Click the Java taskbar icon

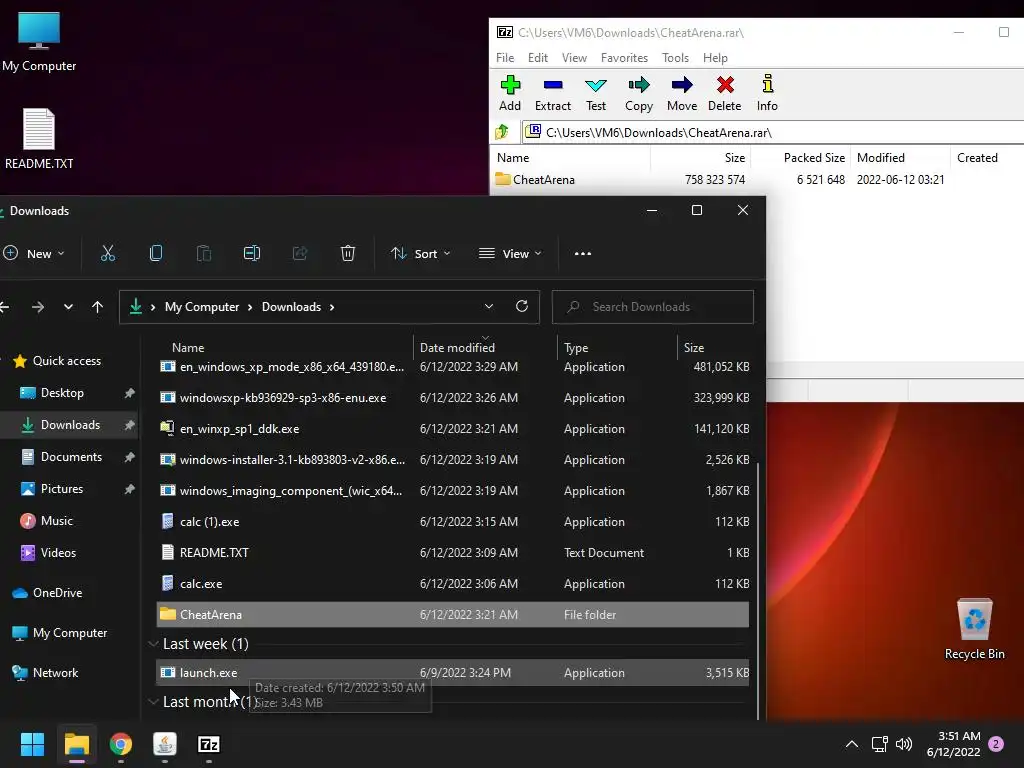pos(165,744)
